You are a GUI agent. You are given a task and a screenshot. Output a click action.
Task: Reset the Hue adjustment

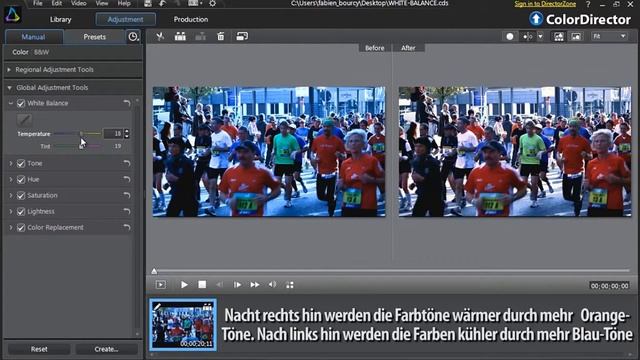click(127, 179)
